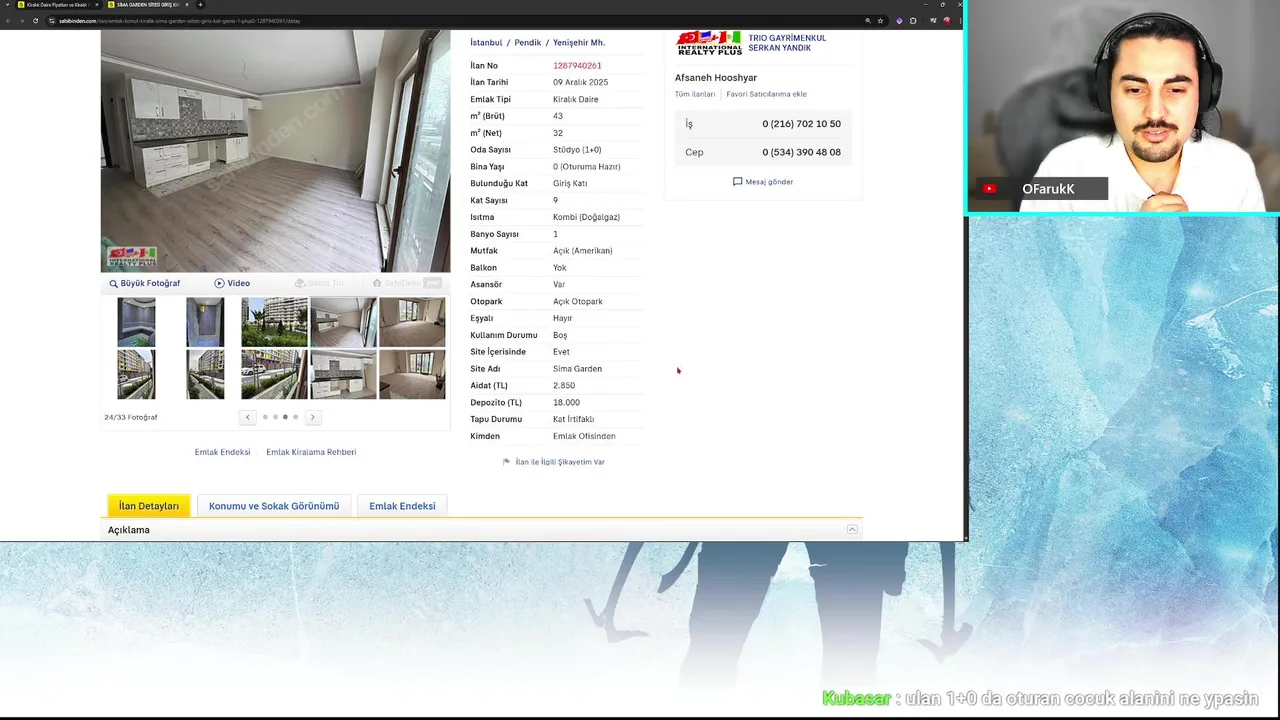Open the bottom-row thumbnail with white car
The image size is (1280, 720).
point(274,374)
